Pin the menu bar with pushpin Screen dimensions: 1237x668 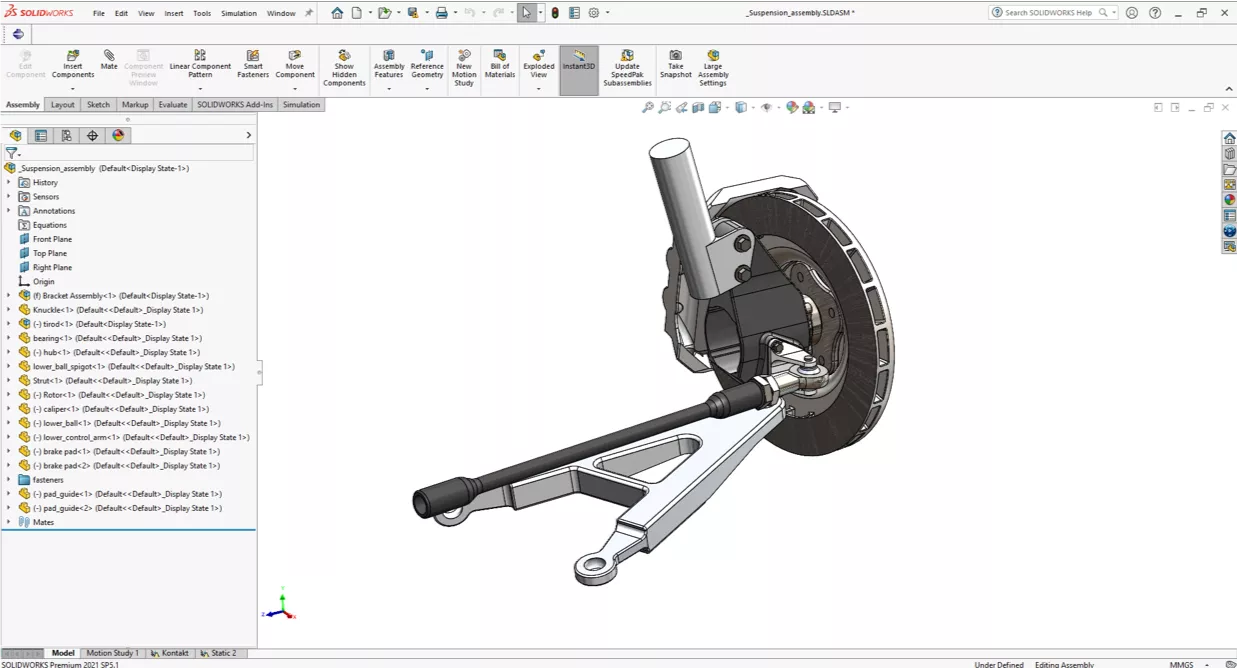(309, 13)
